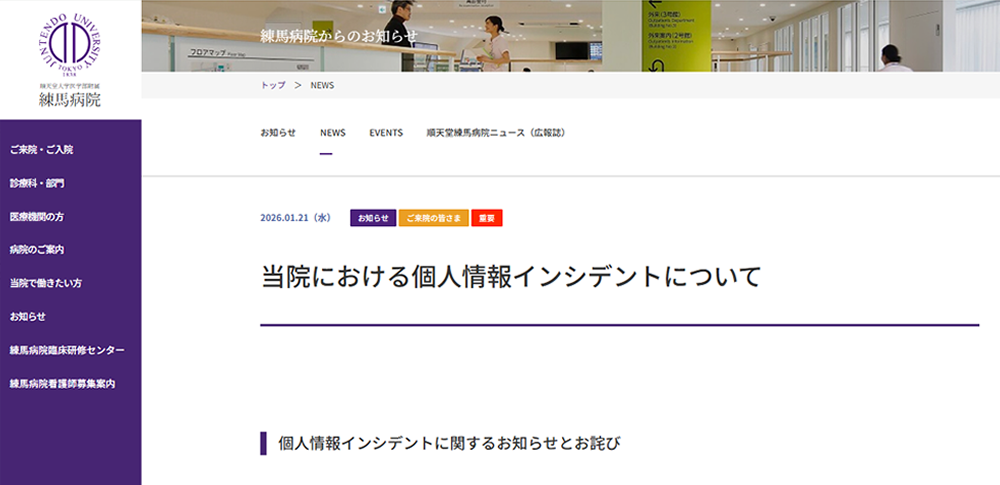Click the purple お知らせ category tag
Viewport: 1000px width, 485px height.
[373, 218]
